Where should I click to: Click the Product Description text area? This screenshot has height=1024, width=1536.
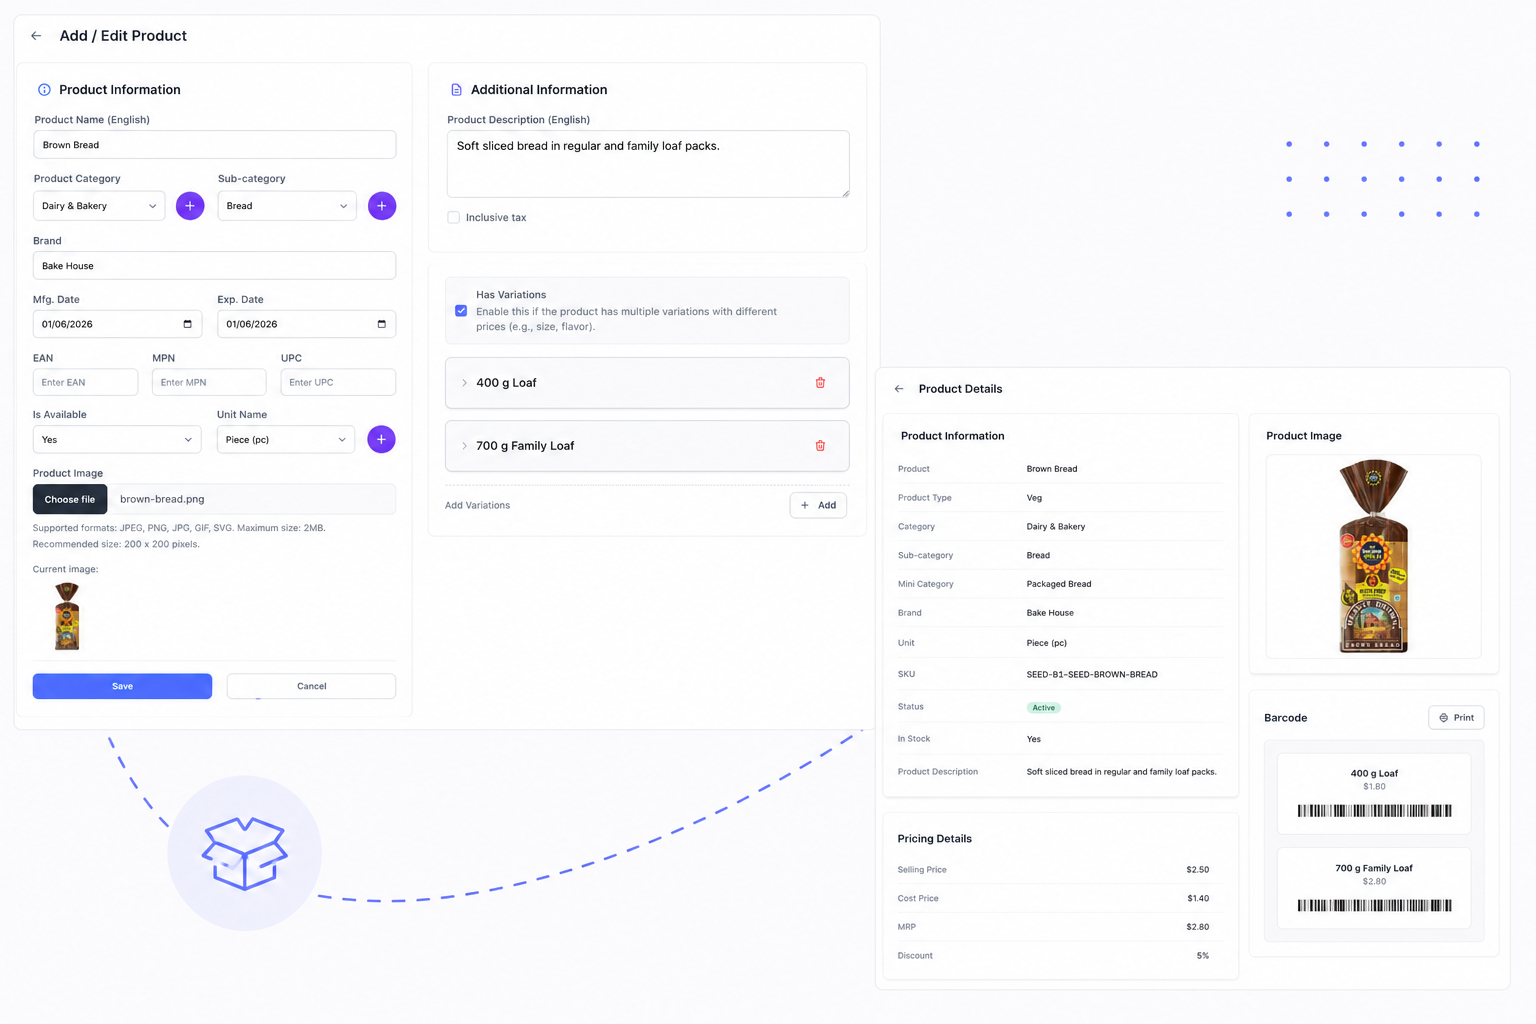pos(648,164)
